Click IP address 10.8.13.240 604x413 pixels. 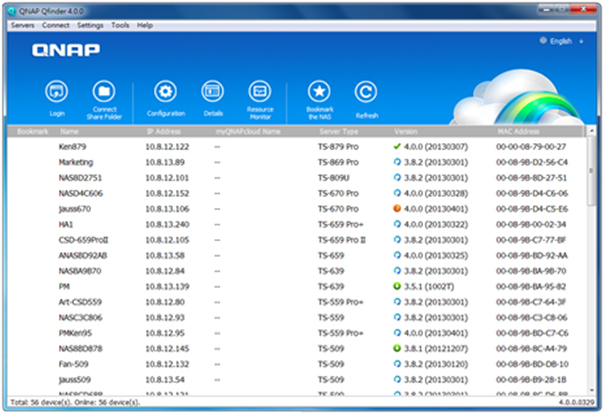click(x=167, y=224)
